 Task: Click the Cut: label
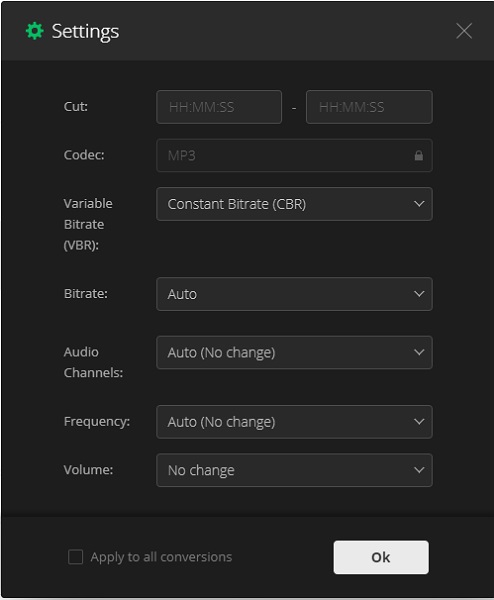[x=76, y=106]
